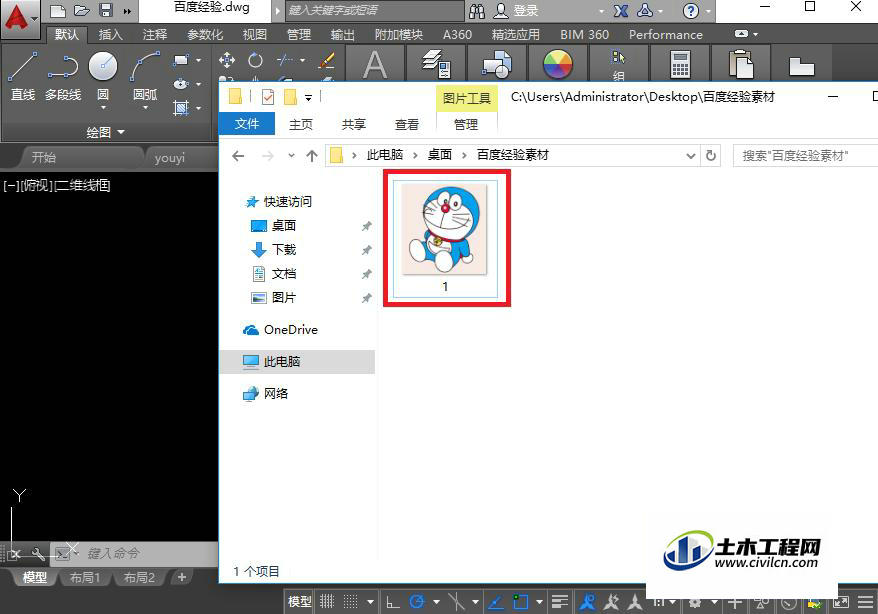Open the rectangle tool dropdown arrow

click(198, 60)
